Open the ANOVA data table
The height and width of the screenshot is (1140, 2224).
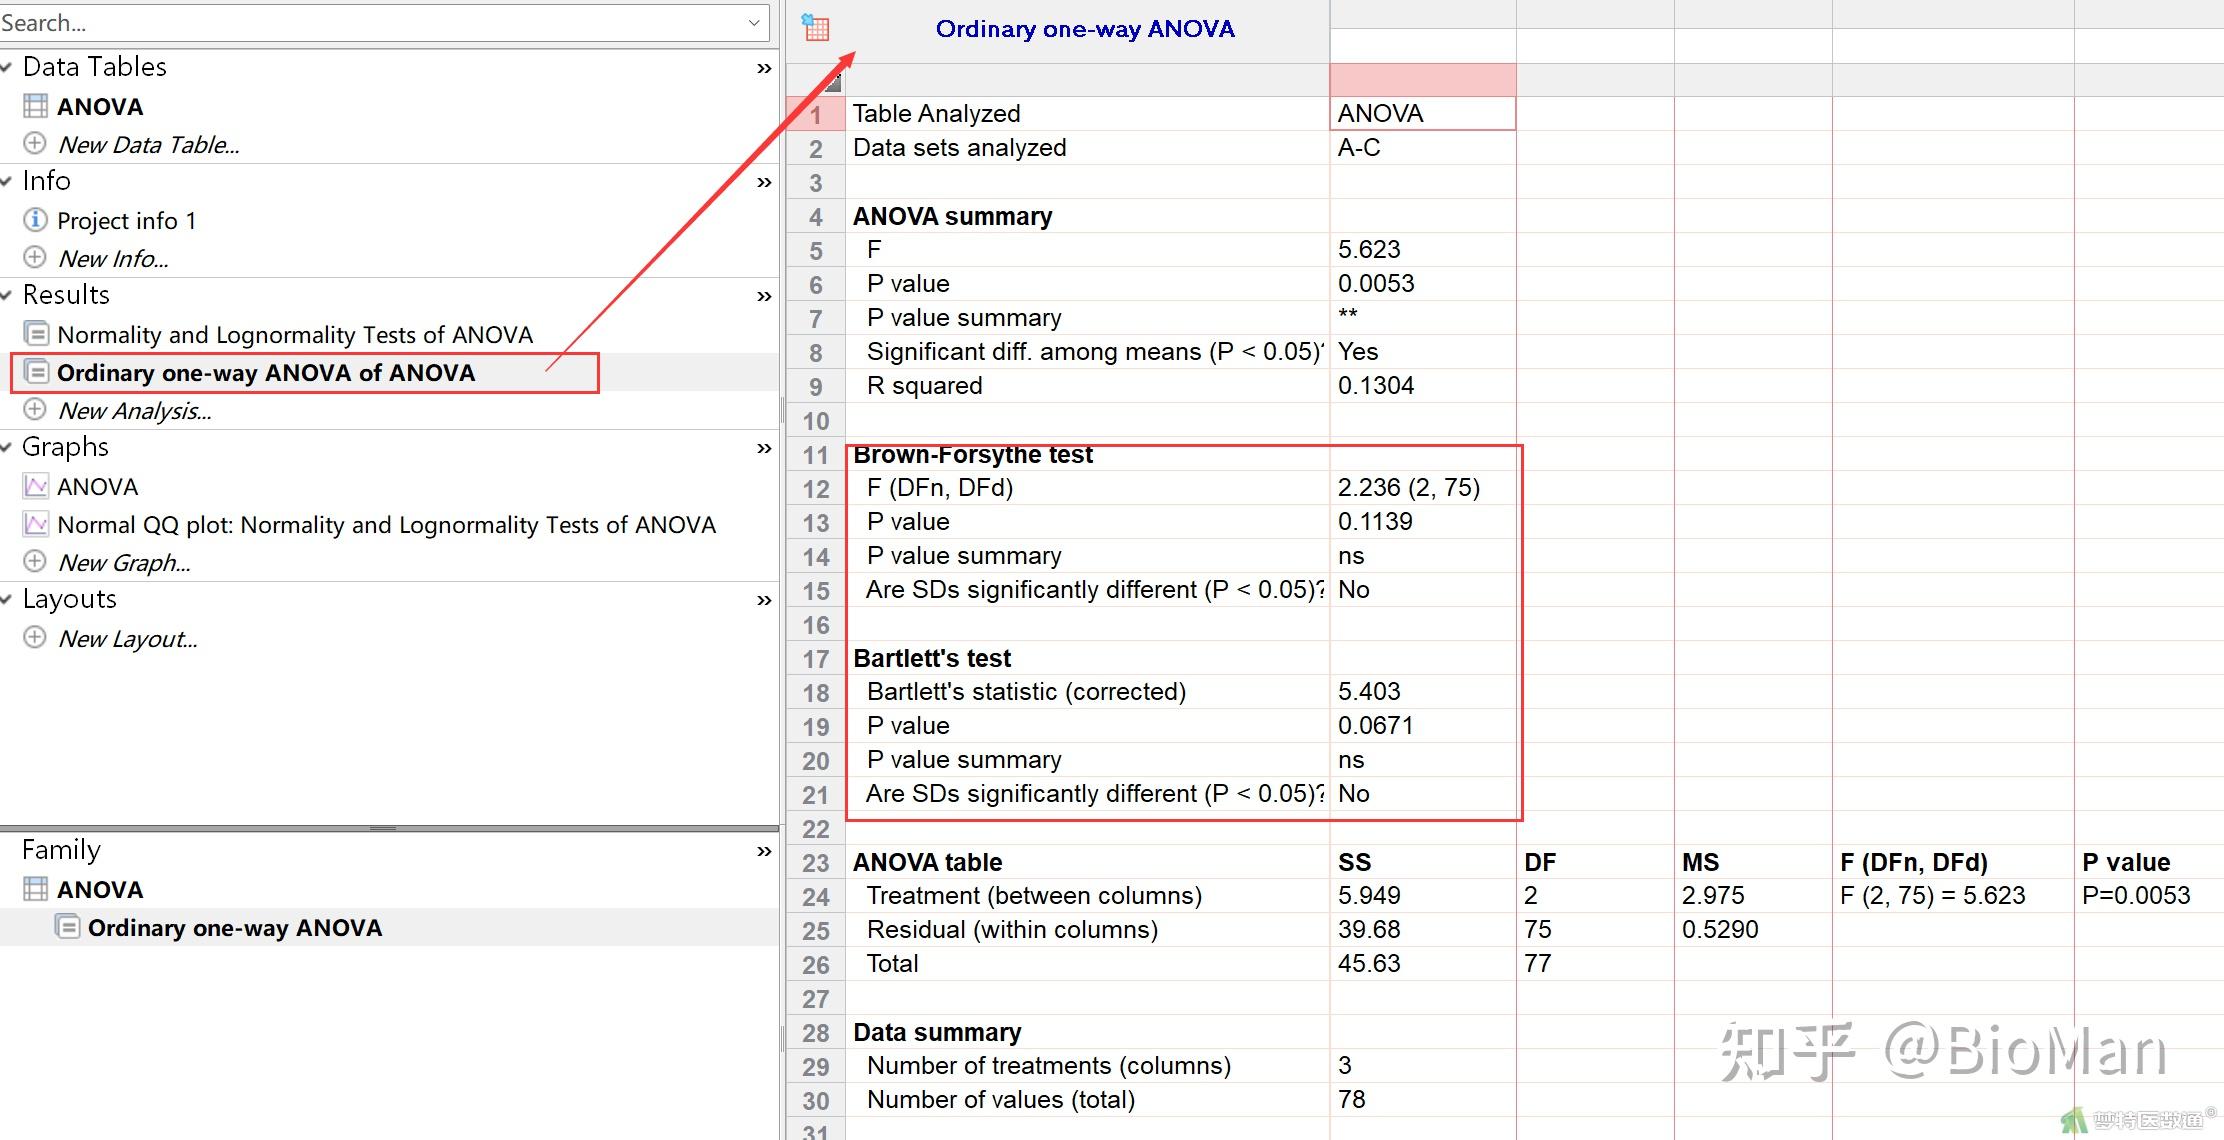99,106
